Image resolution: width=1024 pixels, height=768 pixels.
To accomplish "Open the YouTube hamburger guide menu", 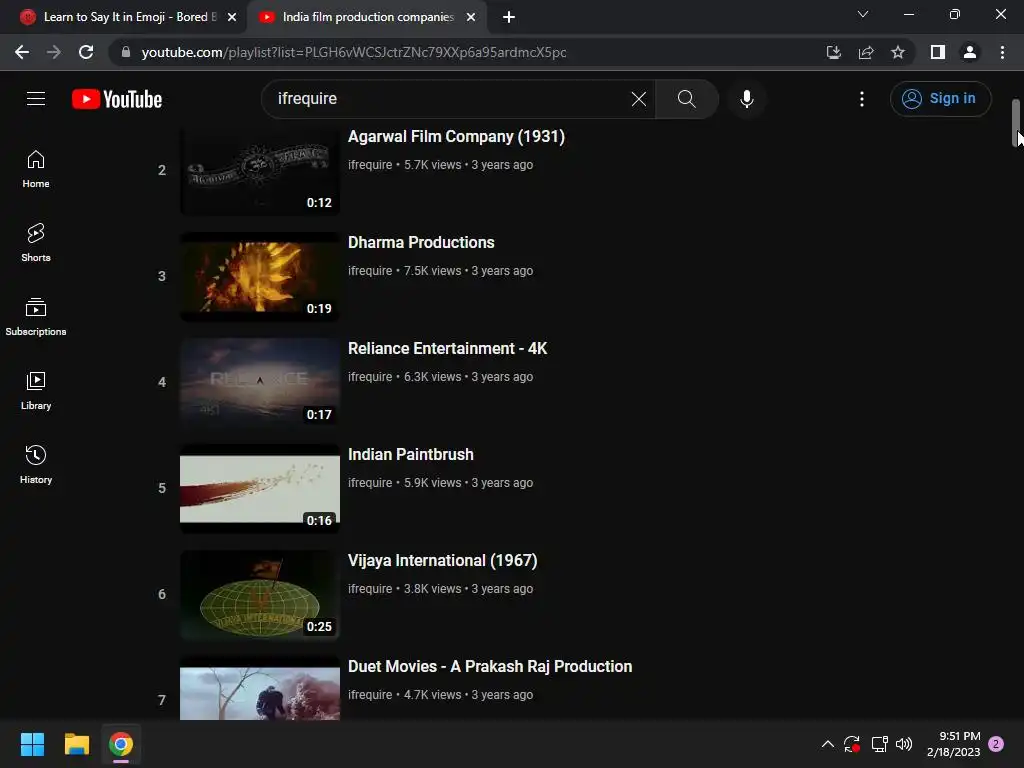I will pos(36,99).
